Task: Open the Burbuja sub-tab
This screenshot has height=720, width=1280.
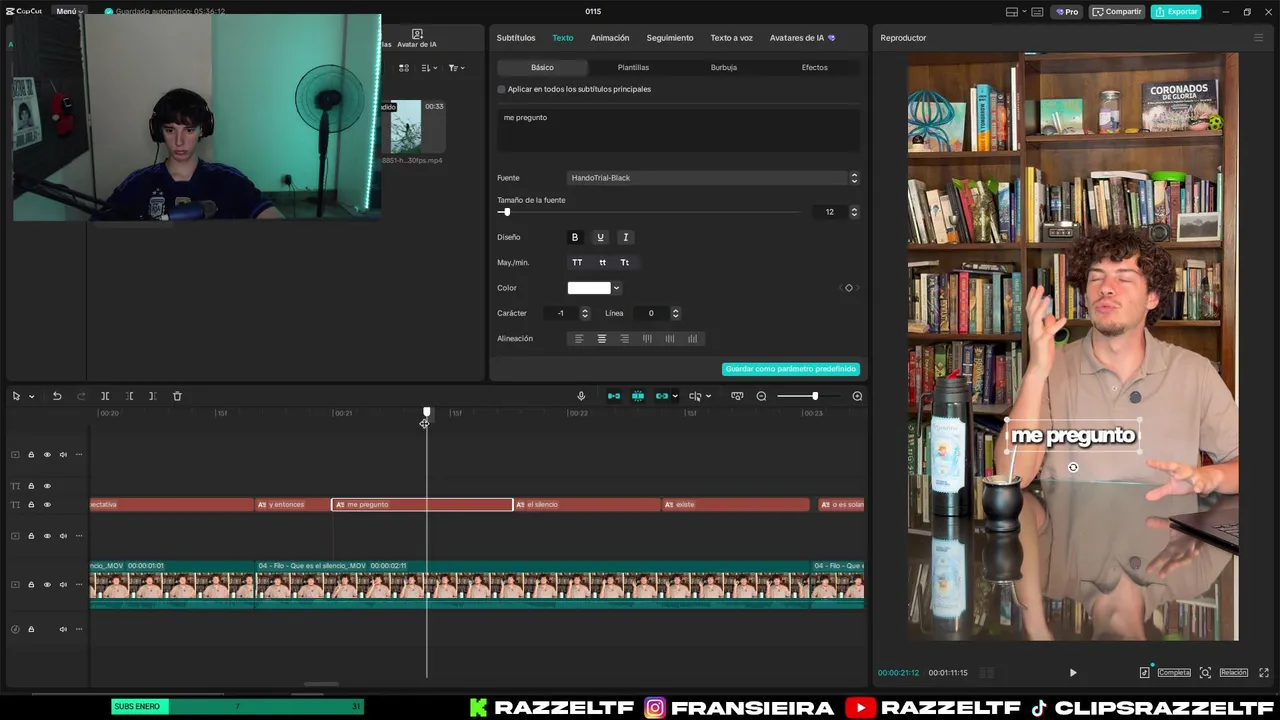Action: (x=724, y=67)
